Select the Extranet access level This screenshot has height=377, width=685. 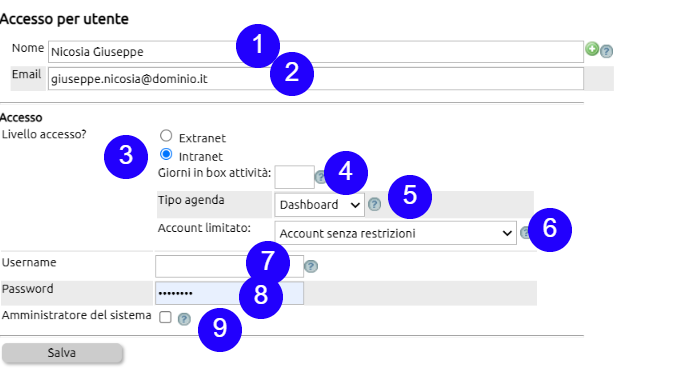point(166,136)
